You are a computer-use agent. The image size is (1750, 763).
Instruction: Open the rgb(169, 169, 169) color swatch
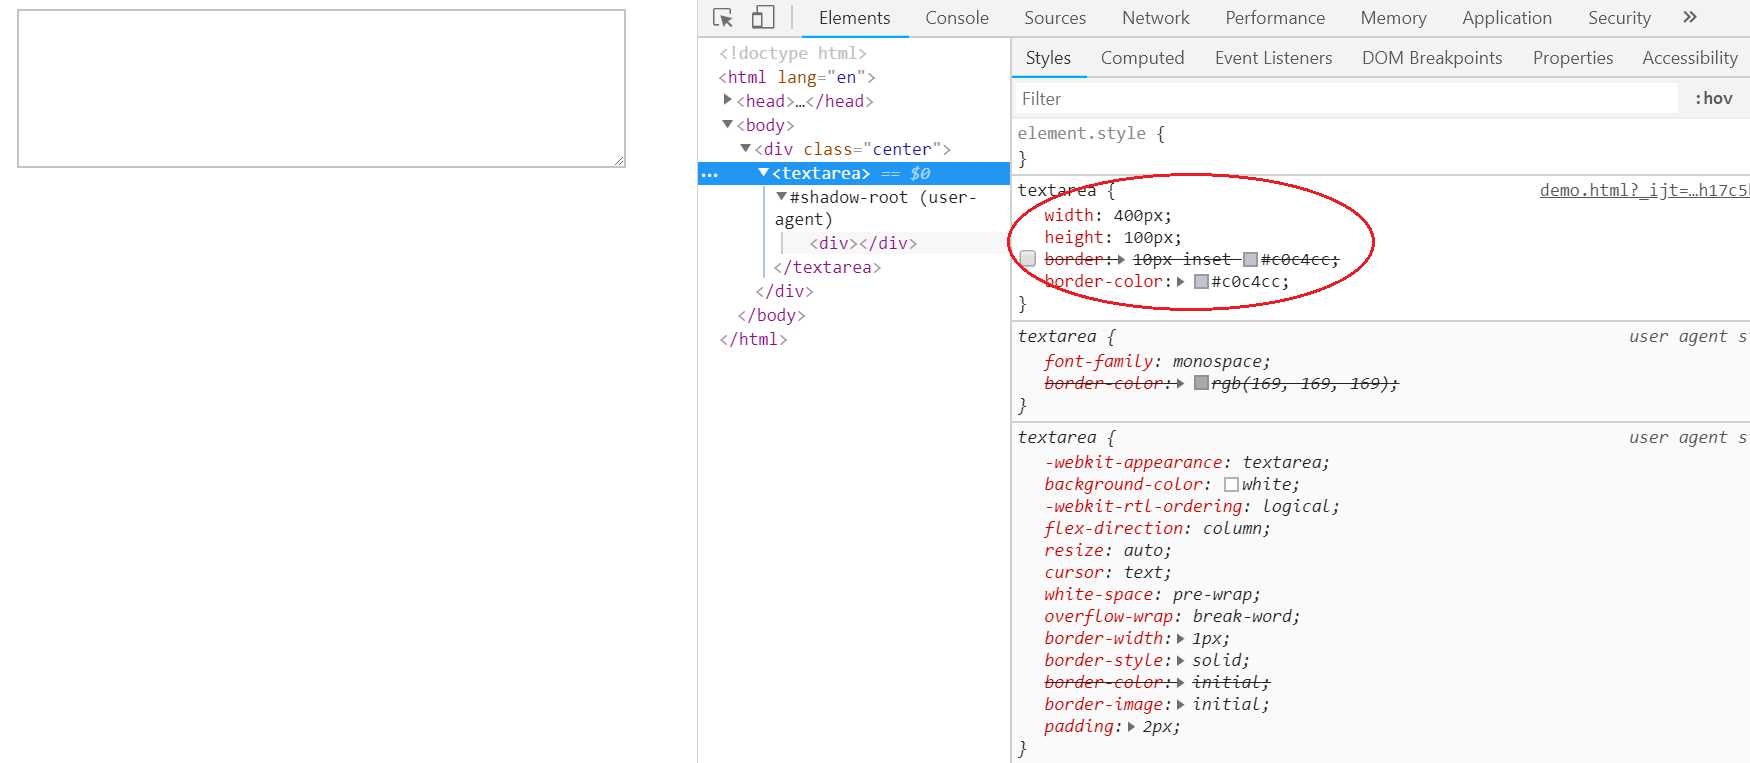pyautogui.click(x=1202, y=383)
